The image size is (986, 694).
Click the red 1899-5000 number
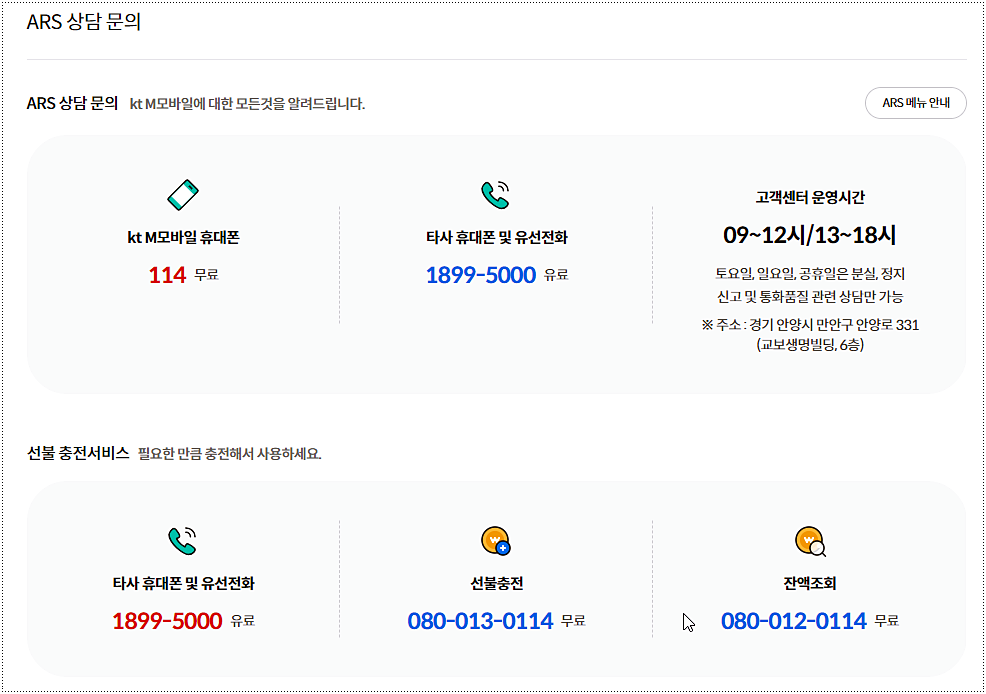point(167,621)
